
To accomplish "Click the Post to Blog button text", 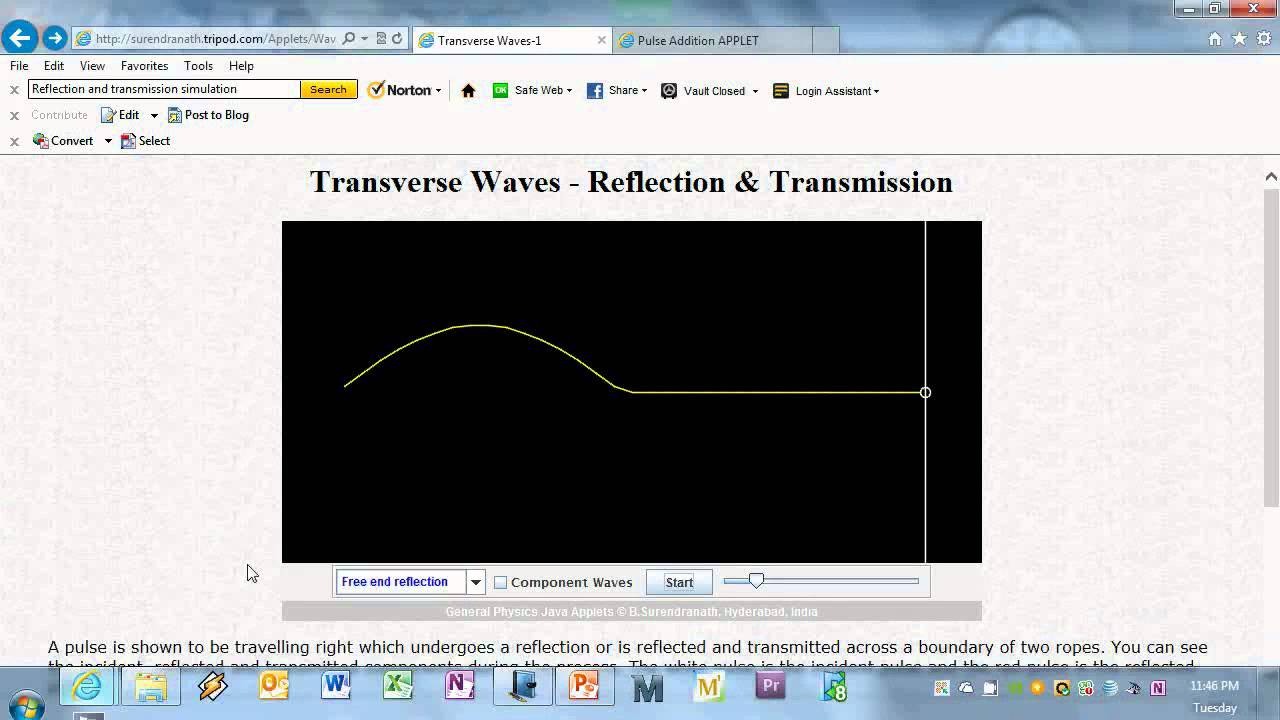I will click(217, 115).
